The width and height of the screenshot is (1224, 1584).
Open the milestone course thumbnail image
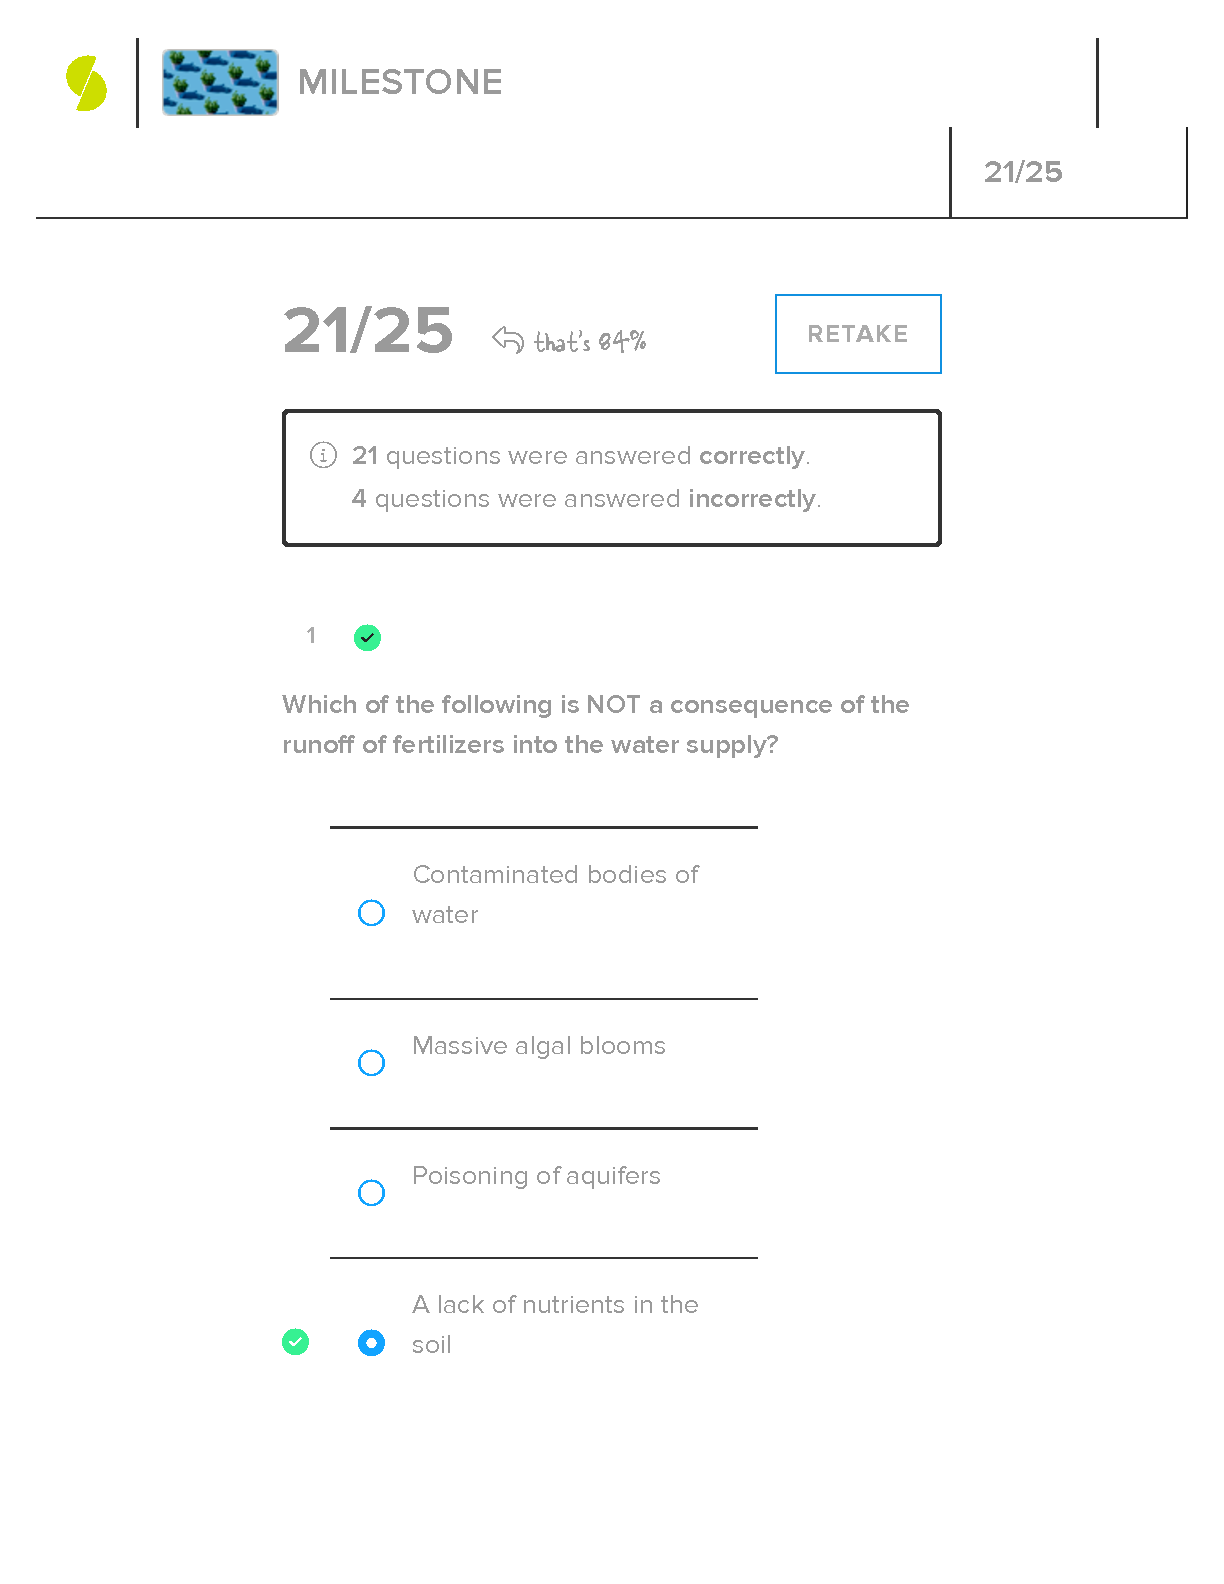pos(220,82)
